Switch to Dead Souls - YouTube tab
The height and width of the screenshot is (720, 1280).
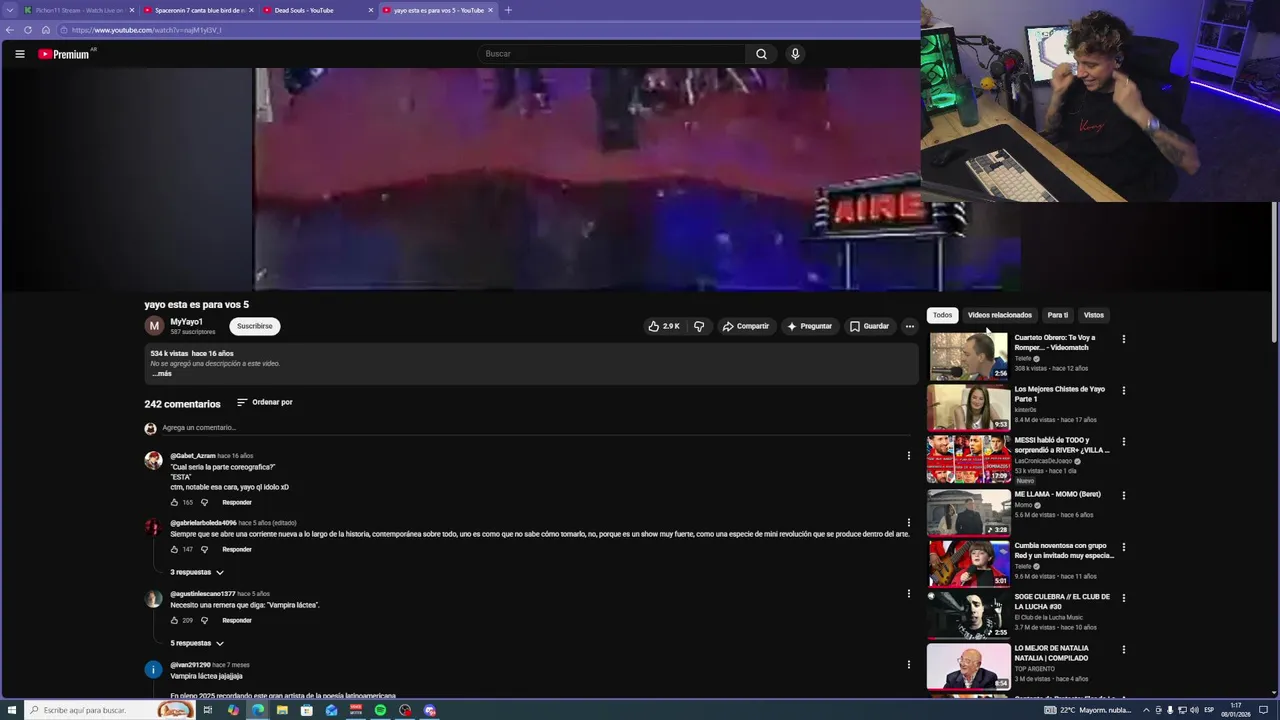[x=318, y=10]
